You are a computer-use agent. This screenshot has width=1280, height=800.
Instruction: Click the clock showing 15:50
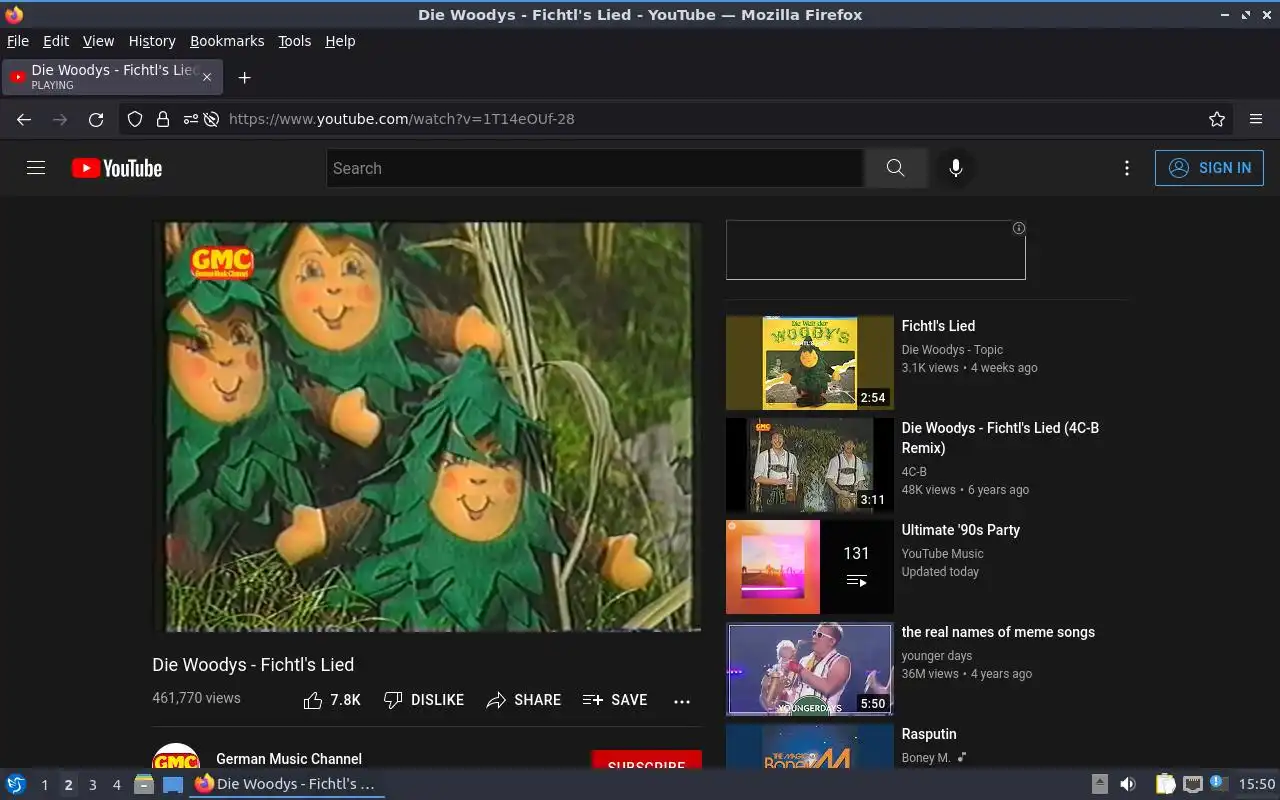[1257, 784]
